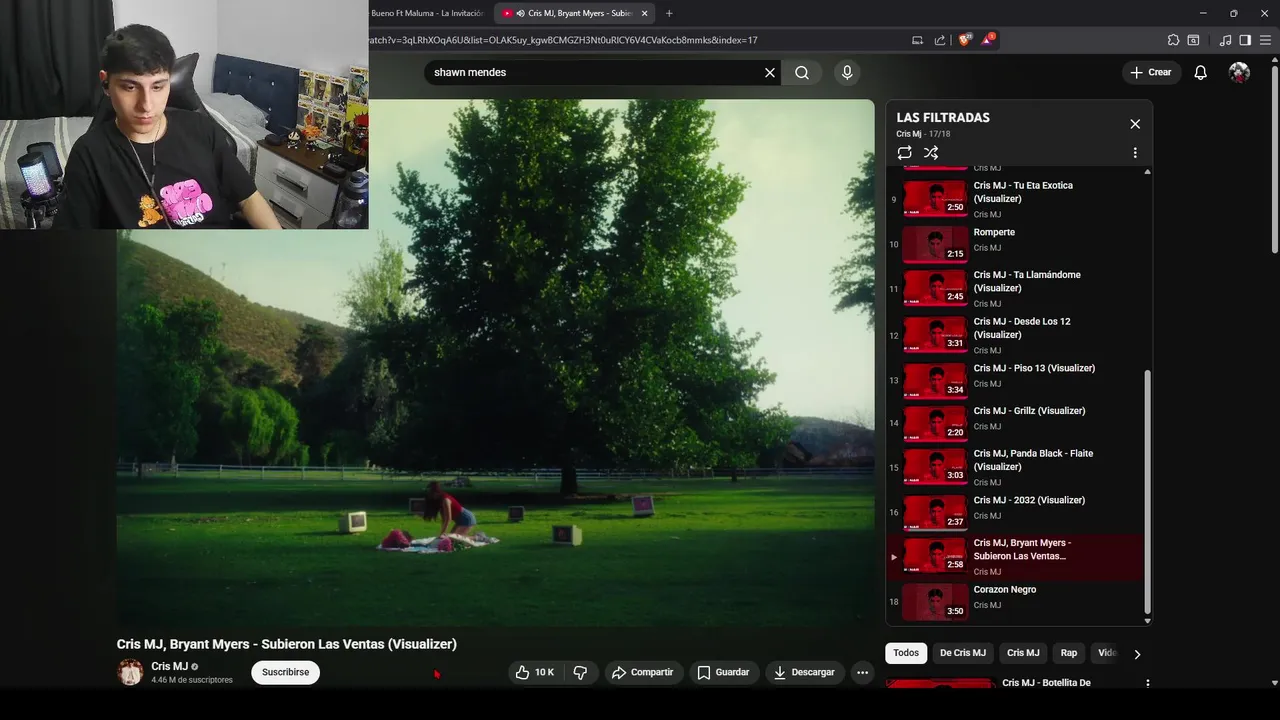Toggle playlist loop

click(x=904, y=153)
